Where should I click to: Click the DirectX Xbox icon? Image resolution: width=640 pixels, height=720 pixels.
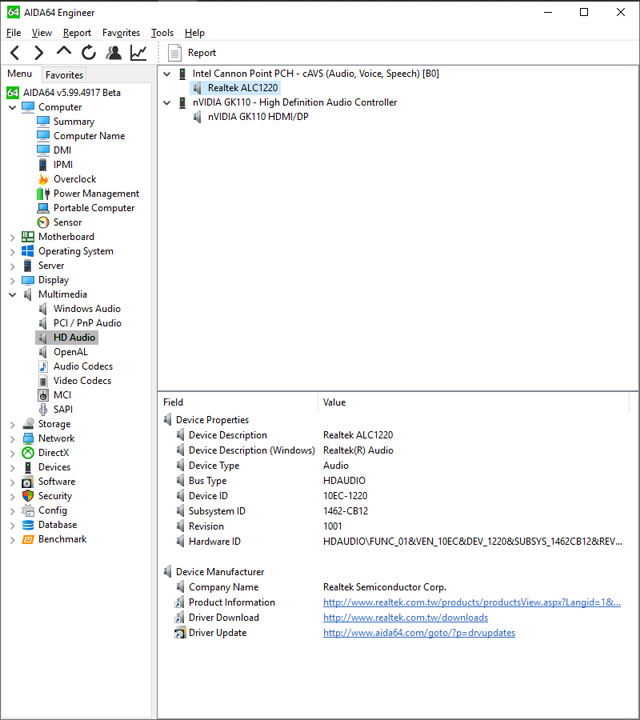[x=28, y=453]
